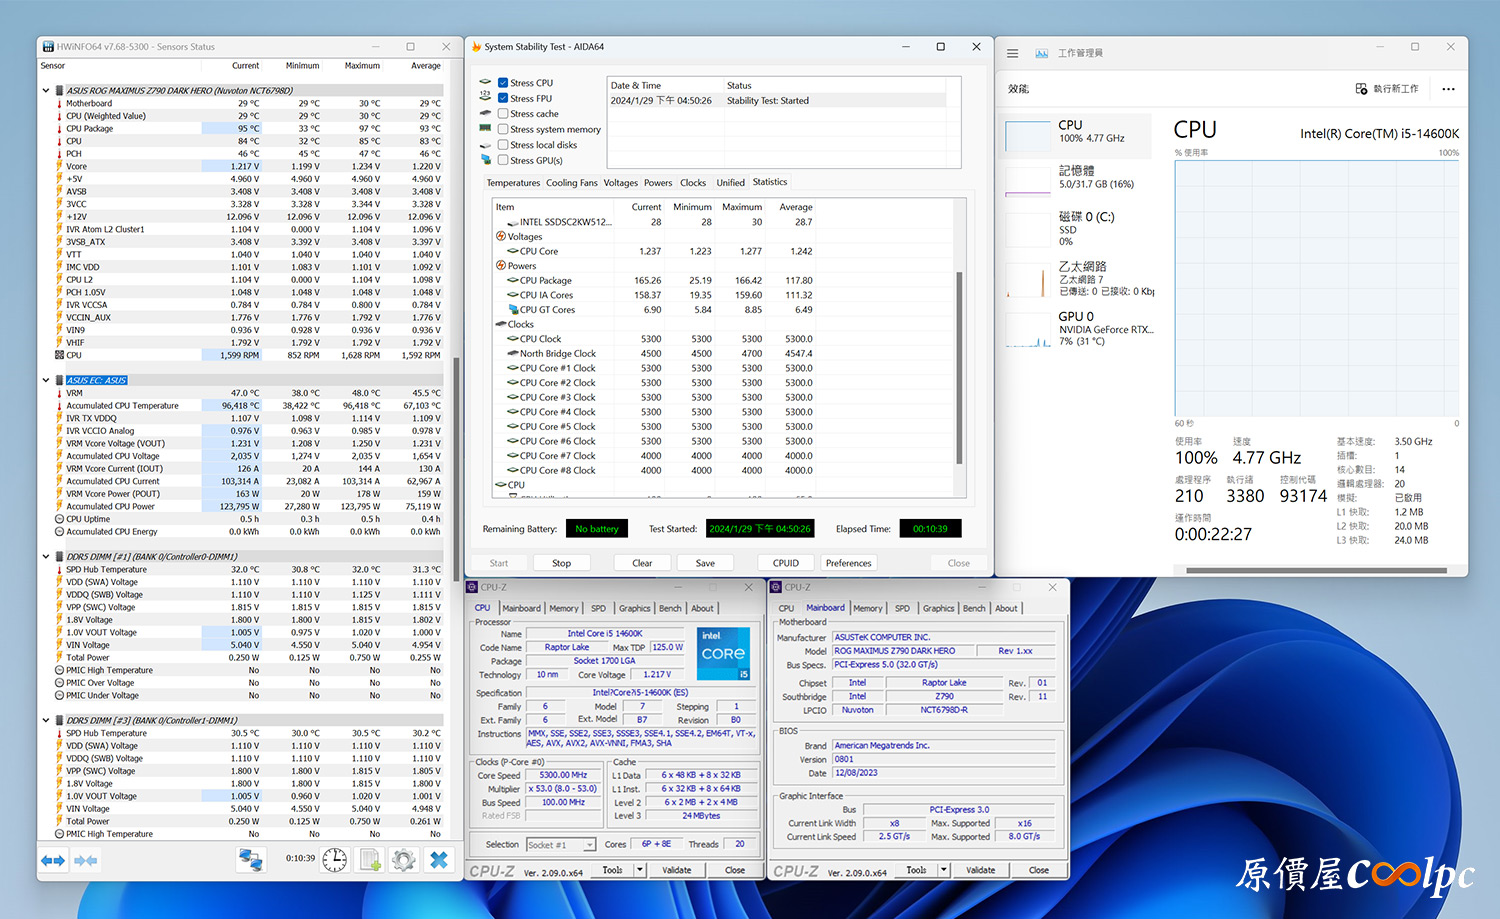This screenshot has height=919, width=1500.
Task: Click HWiNFO clock reset timer icon
Action: tap(335, 859)
